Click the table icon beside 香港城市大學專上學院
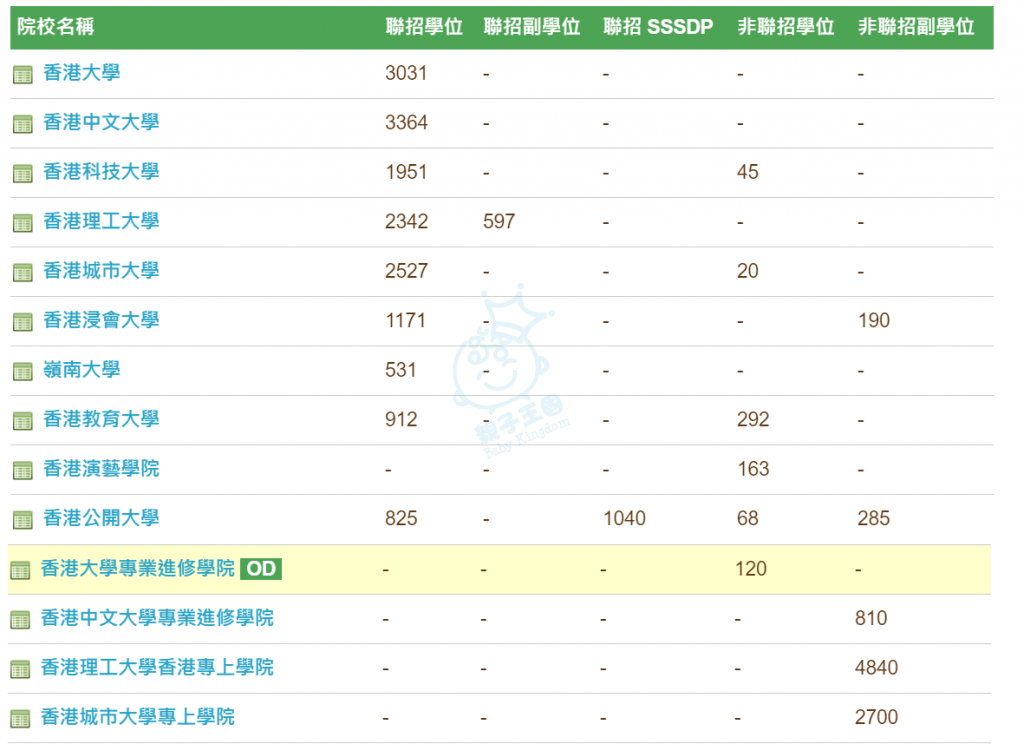The width and height of the screenshot is (1024, 744). (20, 718)
